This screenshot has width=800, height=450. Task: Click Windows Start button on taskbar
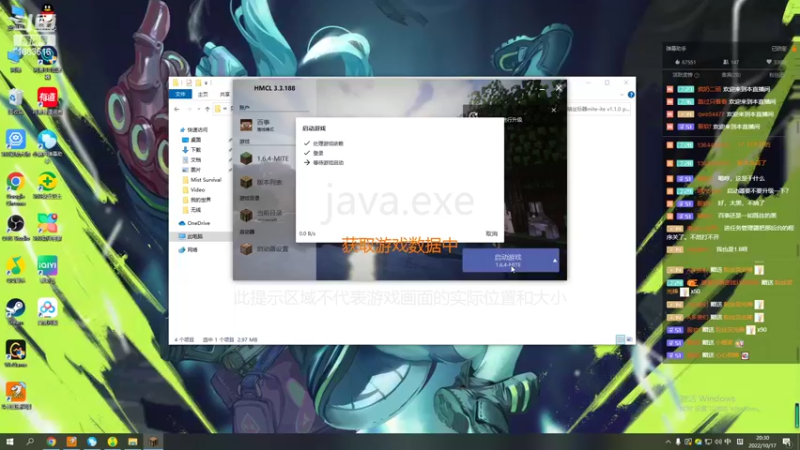(x=9, y=441)
